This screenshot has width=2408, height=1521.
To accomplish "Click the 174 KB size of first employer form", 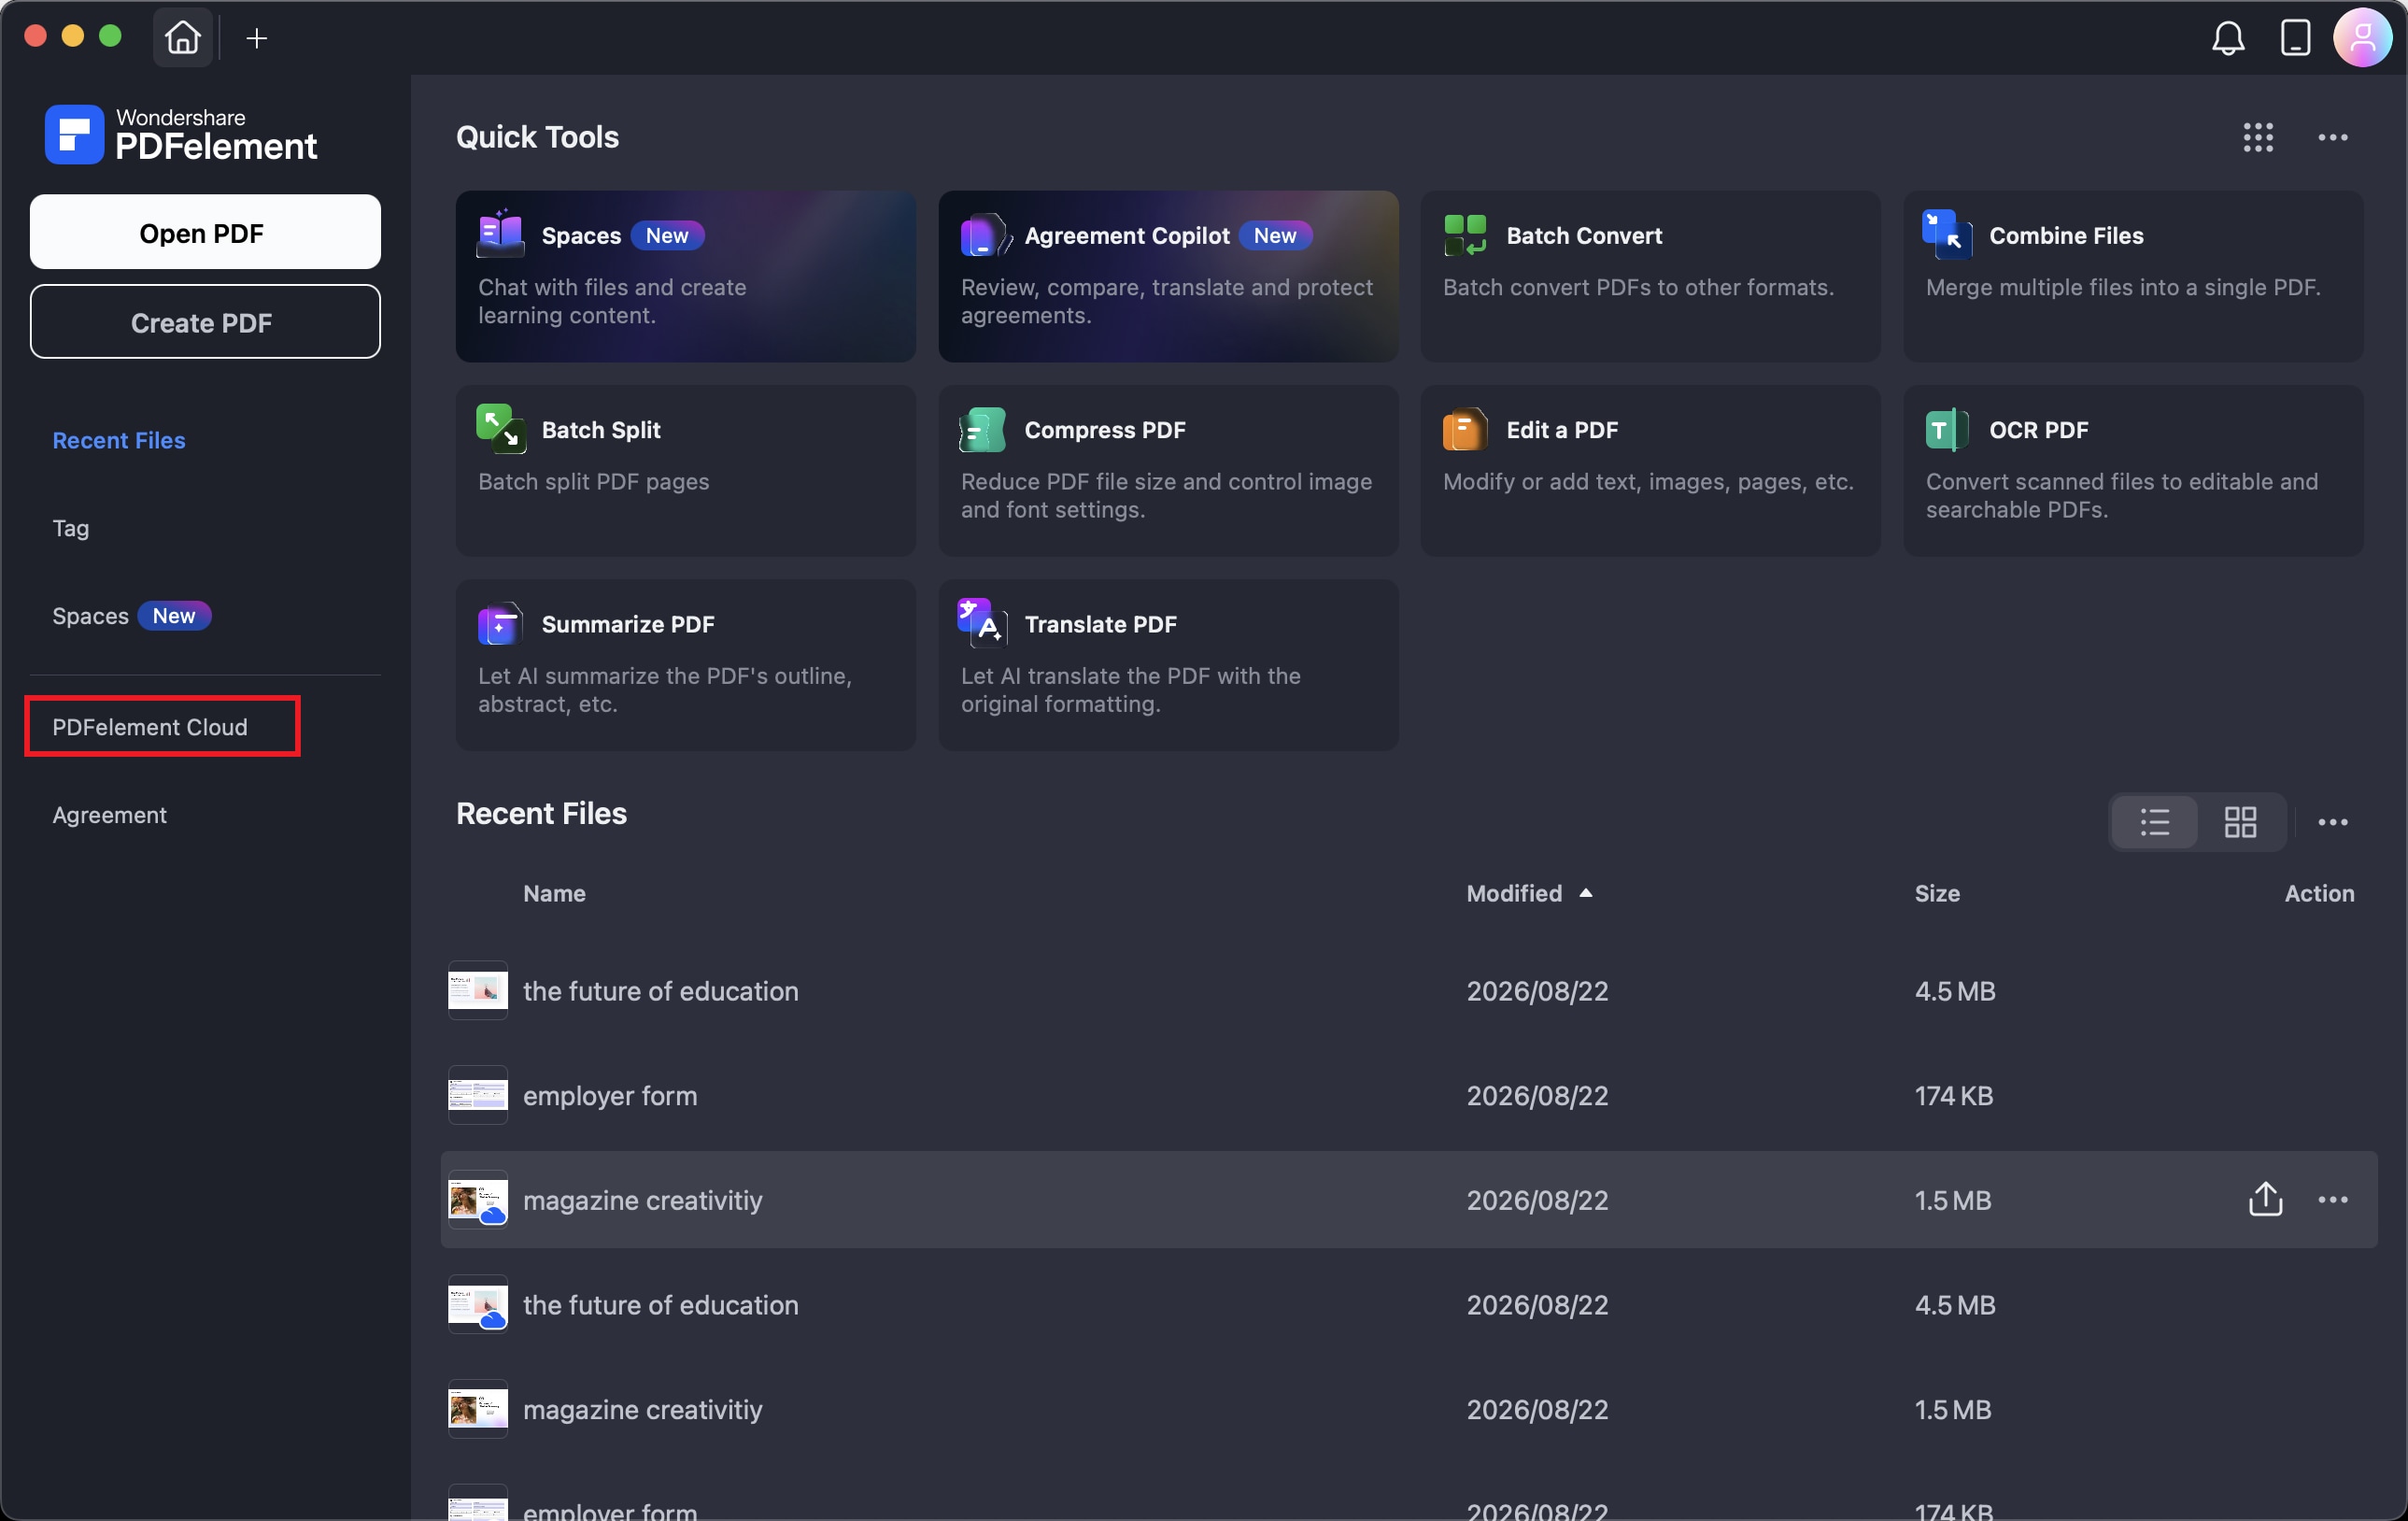I will coord(1953,1095).
